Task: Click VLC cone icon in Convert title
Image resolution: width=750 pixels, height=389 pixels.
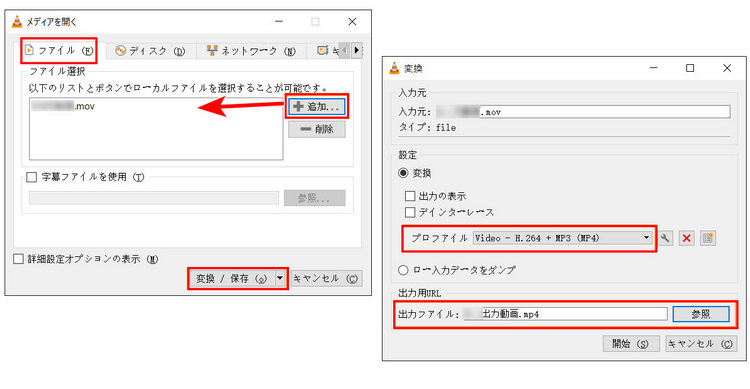Action: coord(394,68)
